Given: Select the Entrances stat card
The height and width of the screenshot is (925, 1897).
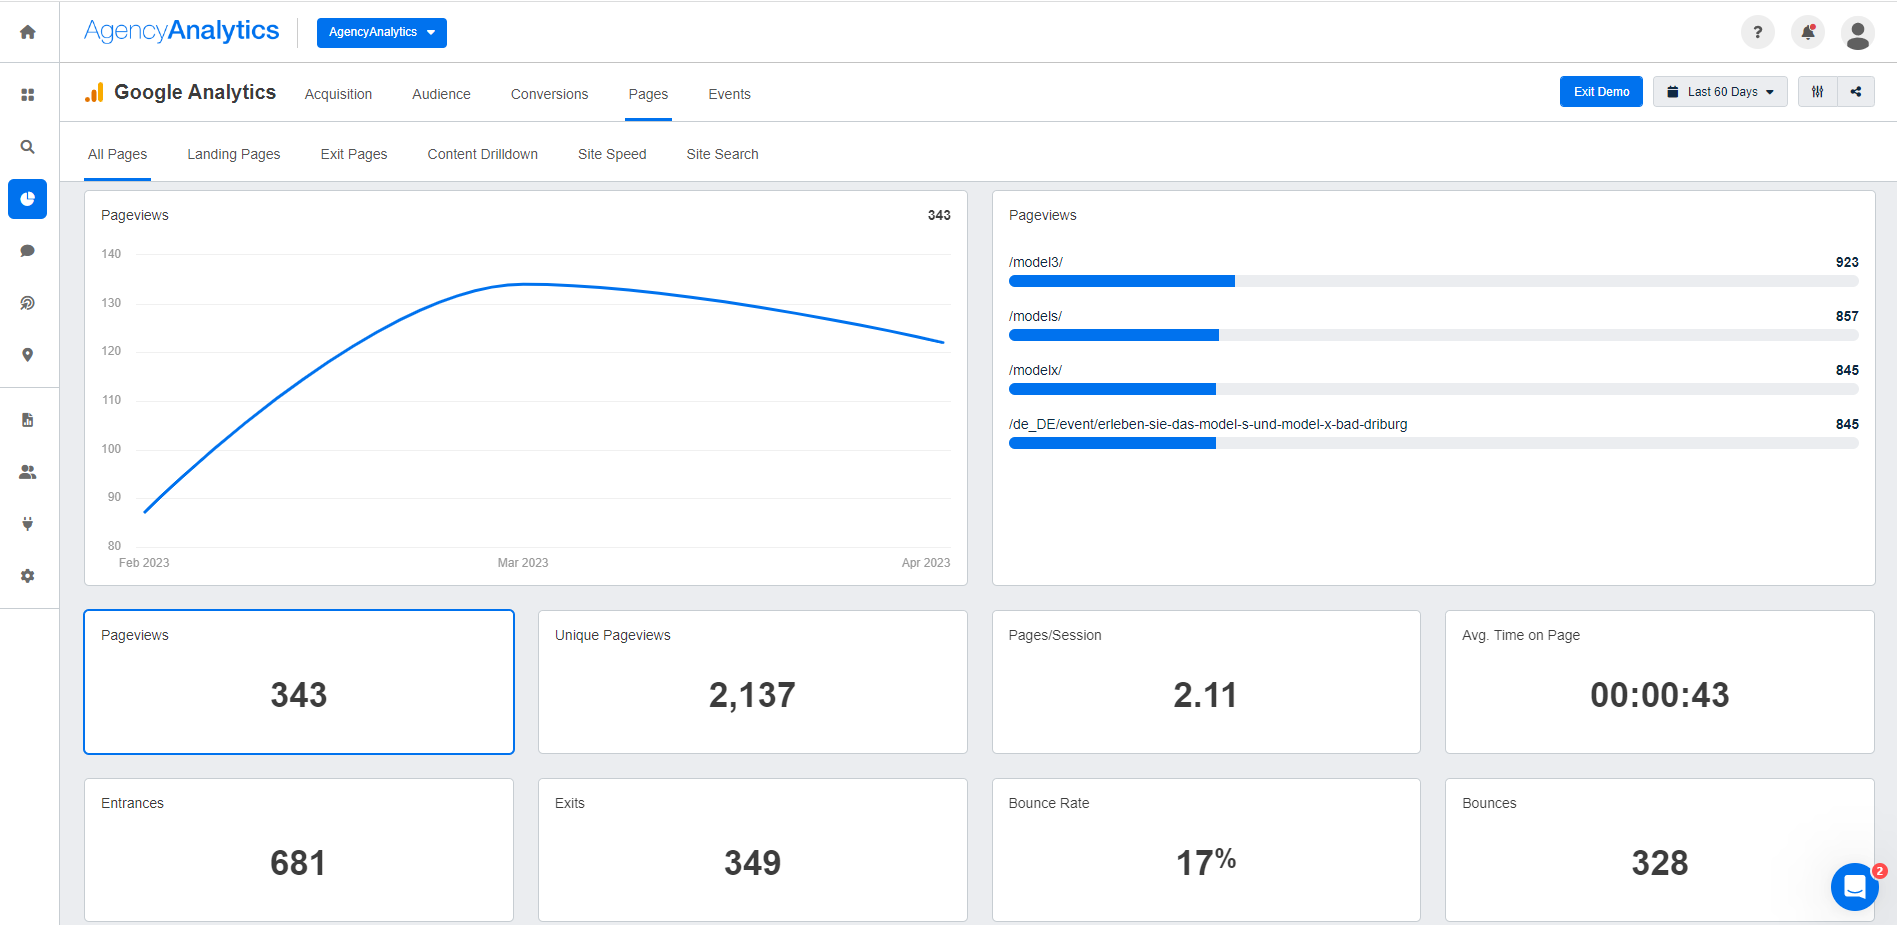Looking at the screenshot, I should [x=299, y=850].
